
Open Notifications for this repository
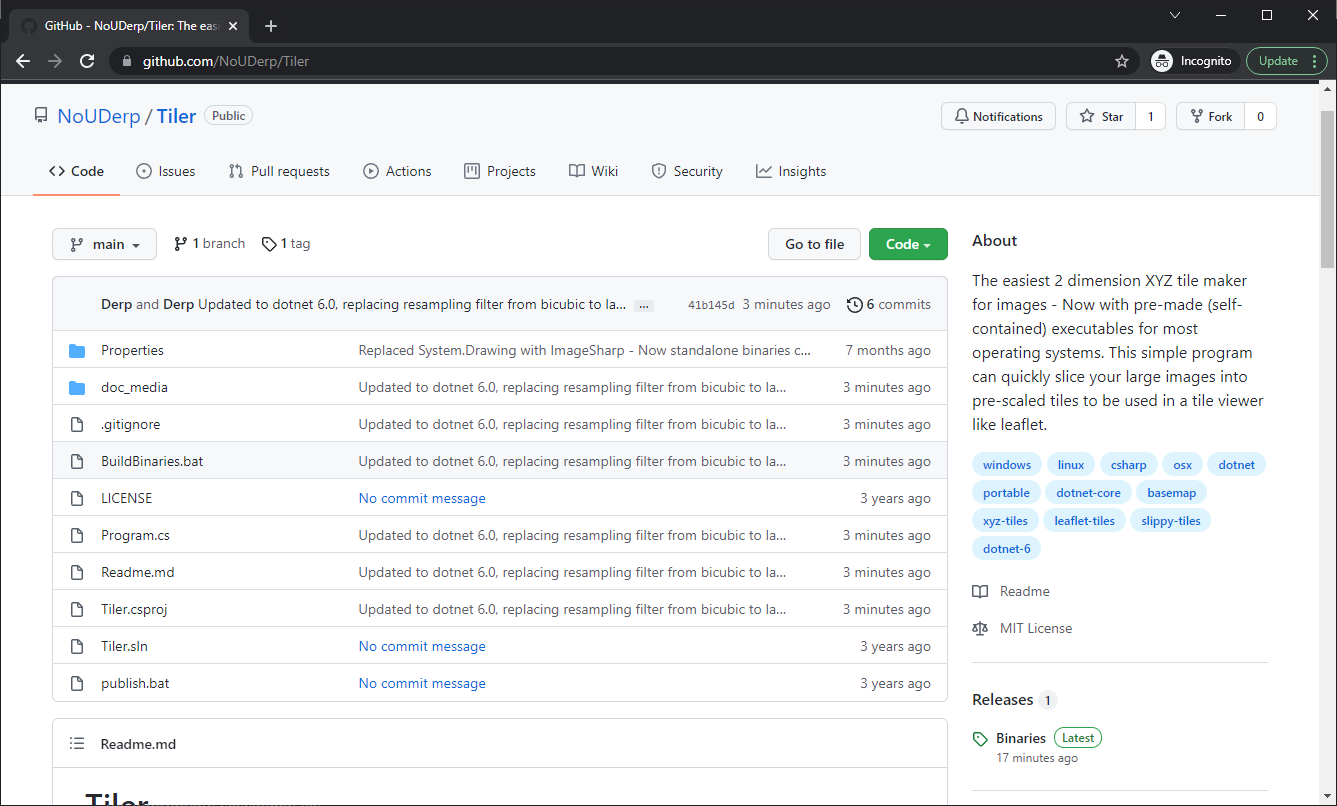(998, 117)
